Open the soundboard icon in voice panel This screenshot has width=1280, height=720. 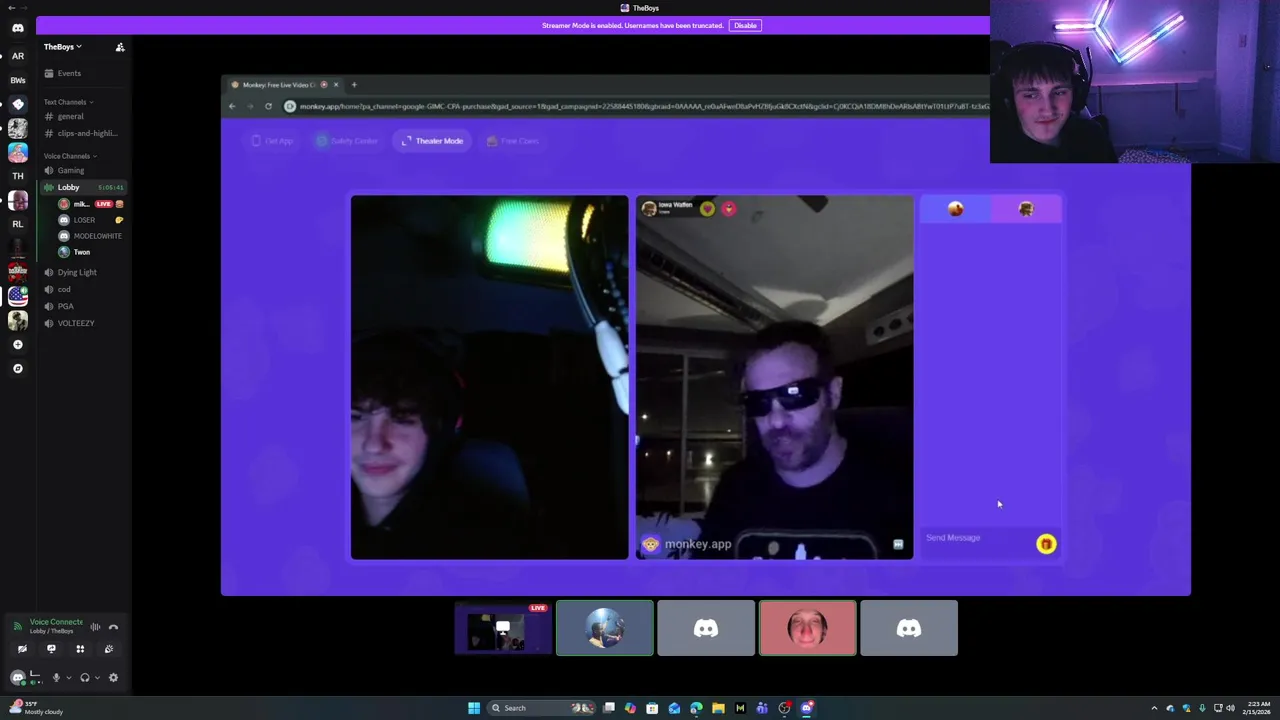[x=109, y=649]
